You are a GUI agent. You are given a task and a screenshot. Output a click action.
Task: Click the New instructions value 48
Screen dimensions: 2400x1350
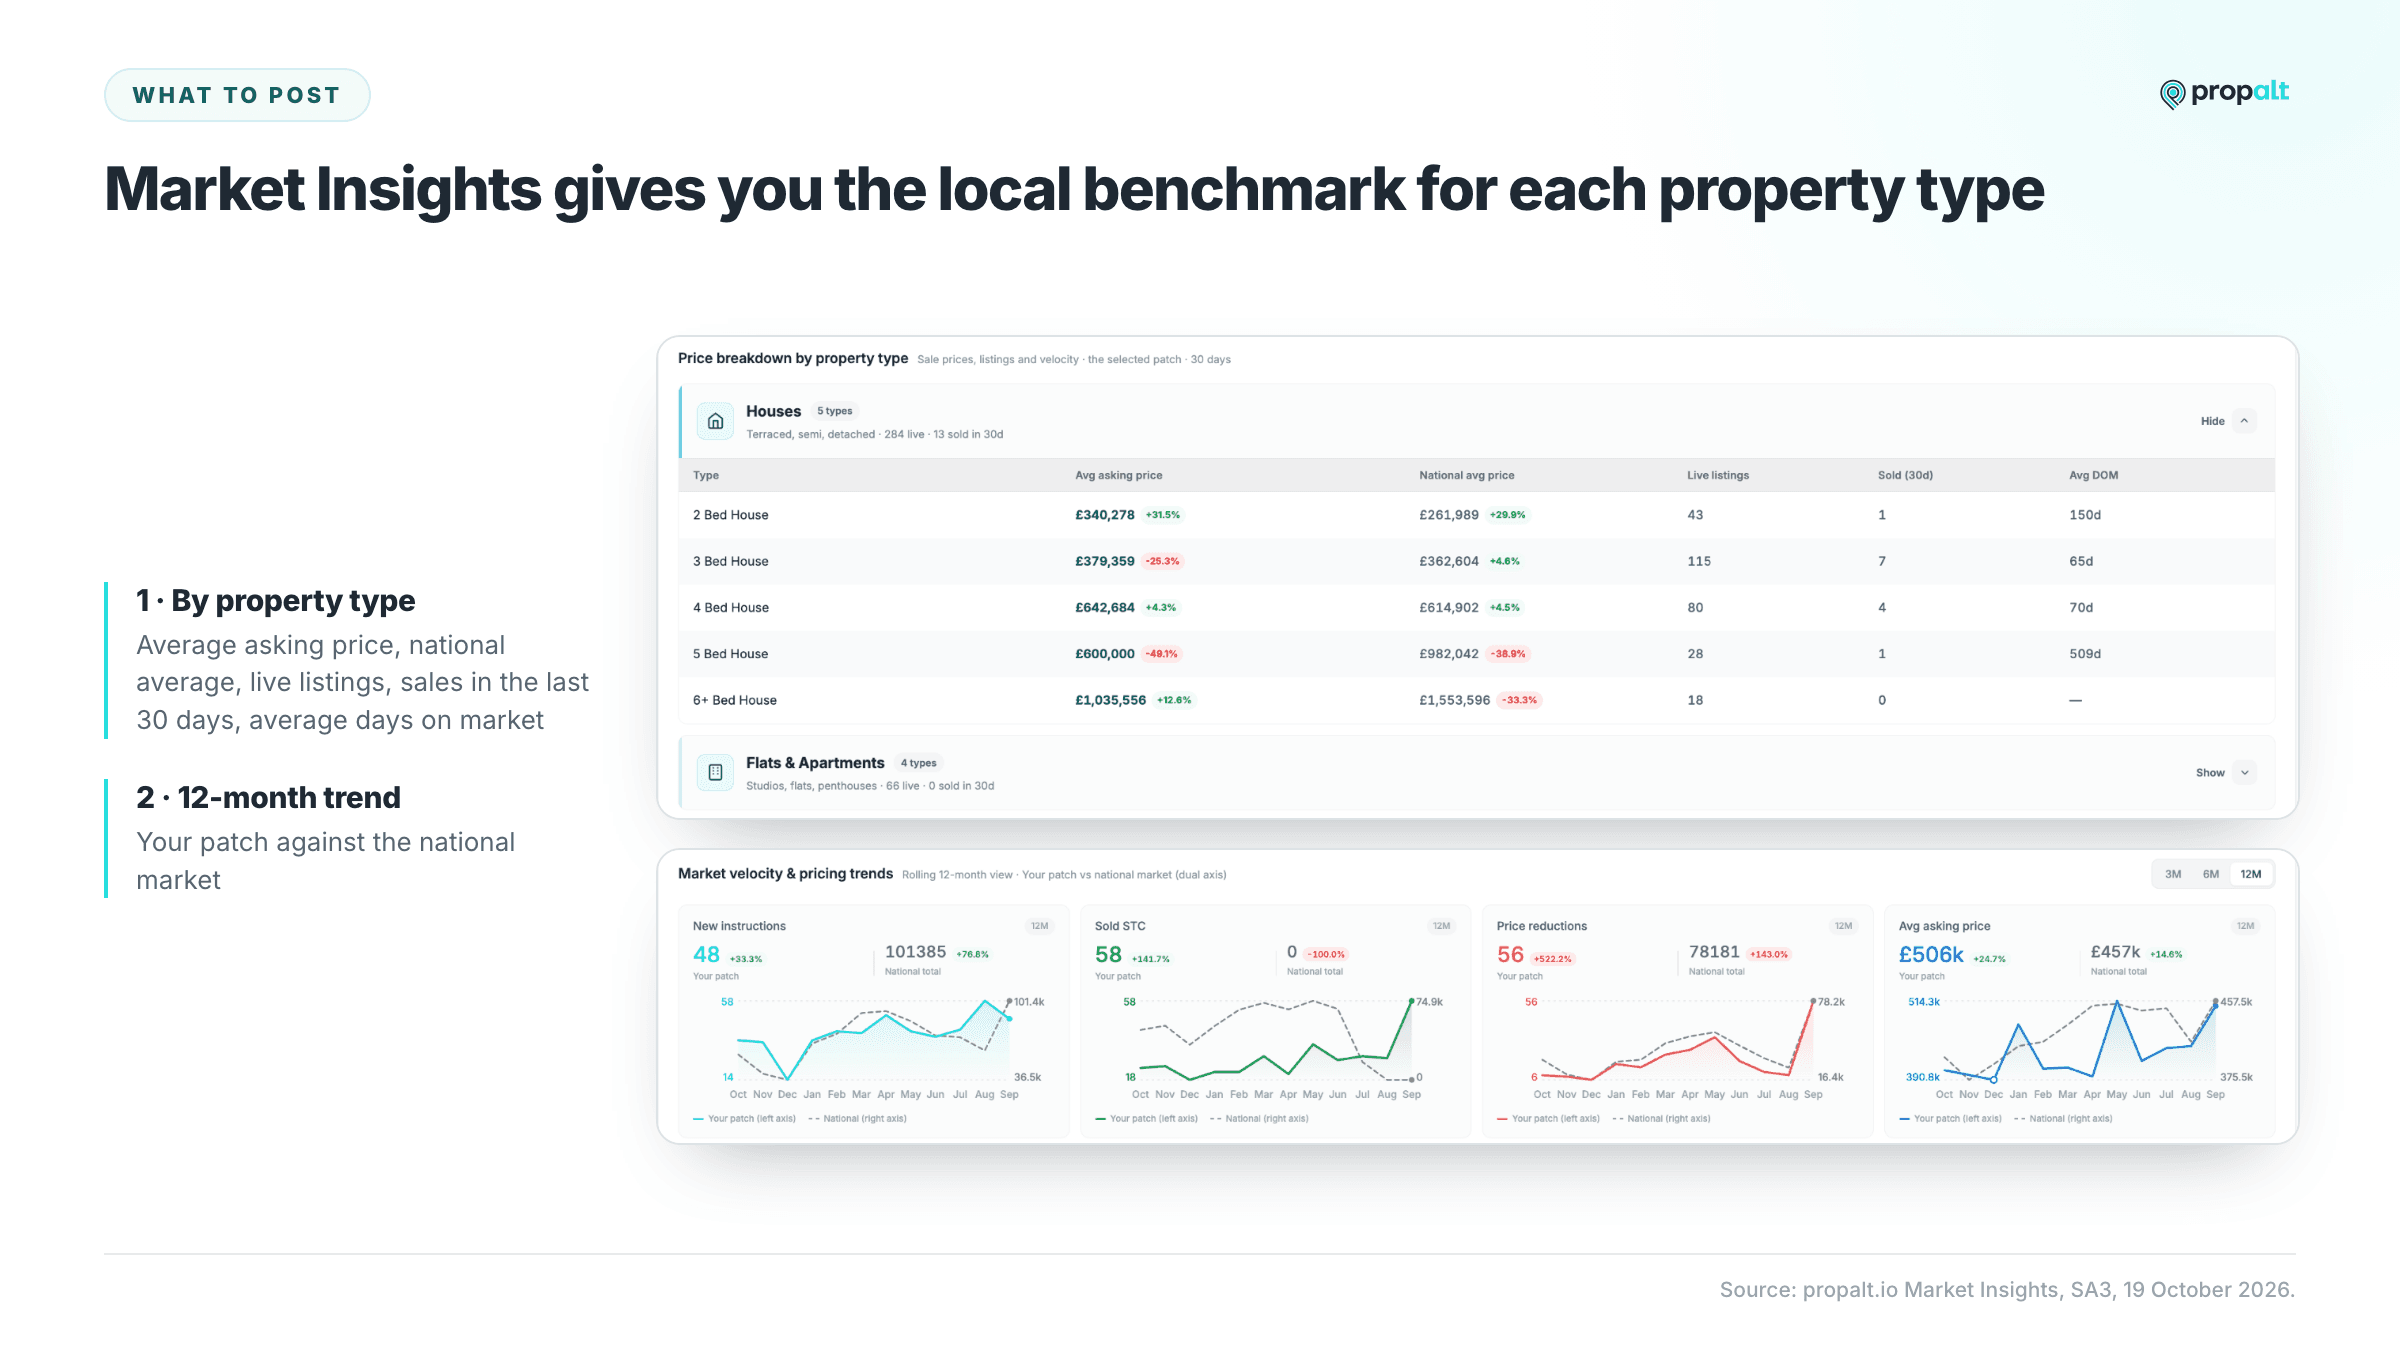[x=706, y=955]
